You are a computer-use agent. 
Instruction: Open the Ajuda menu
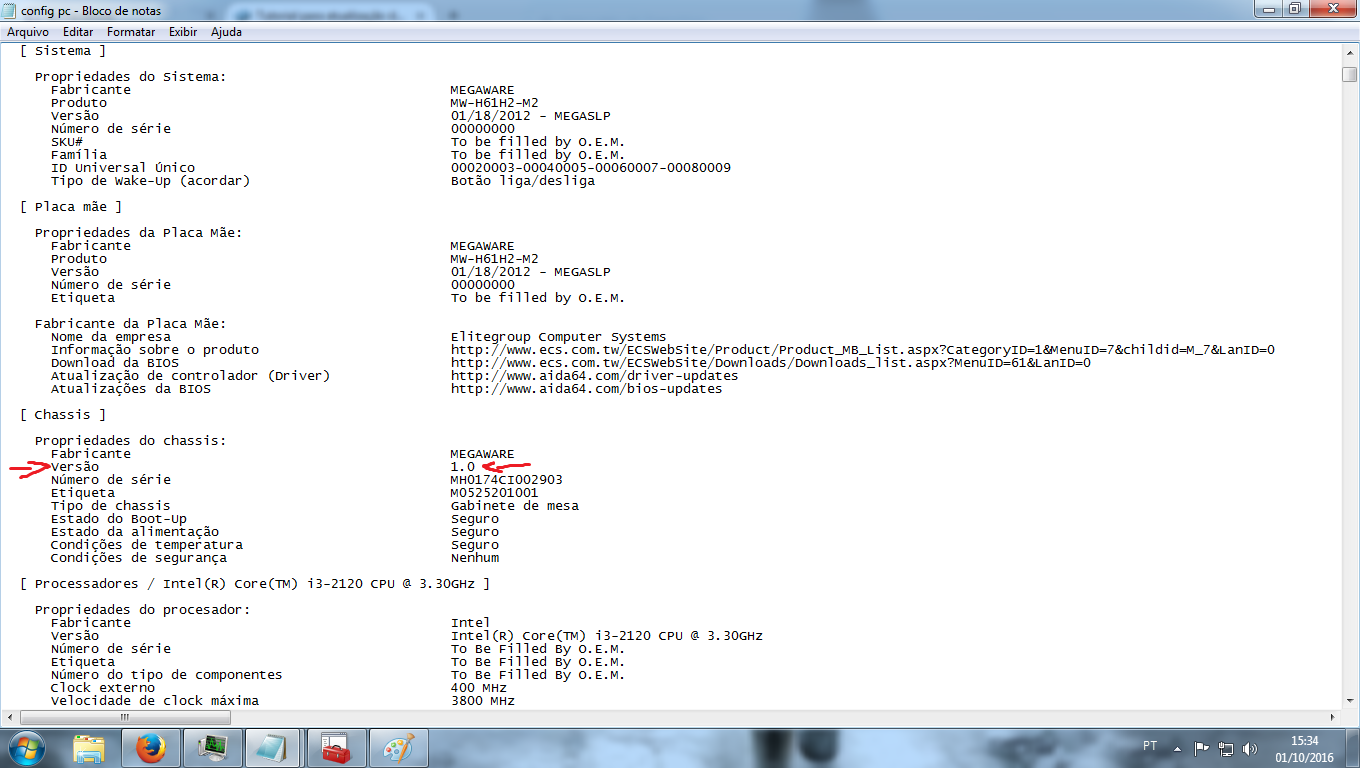pyautogui.click(x=226, y=32)
